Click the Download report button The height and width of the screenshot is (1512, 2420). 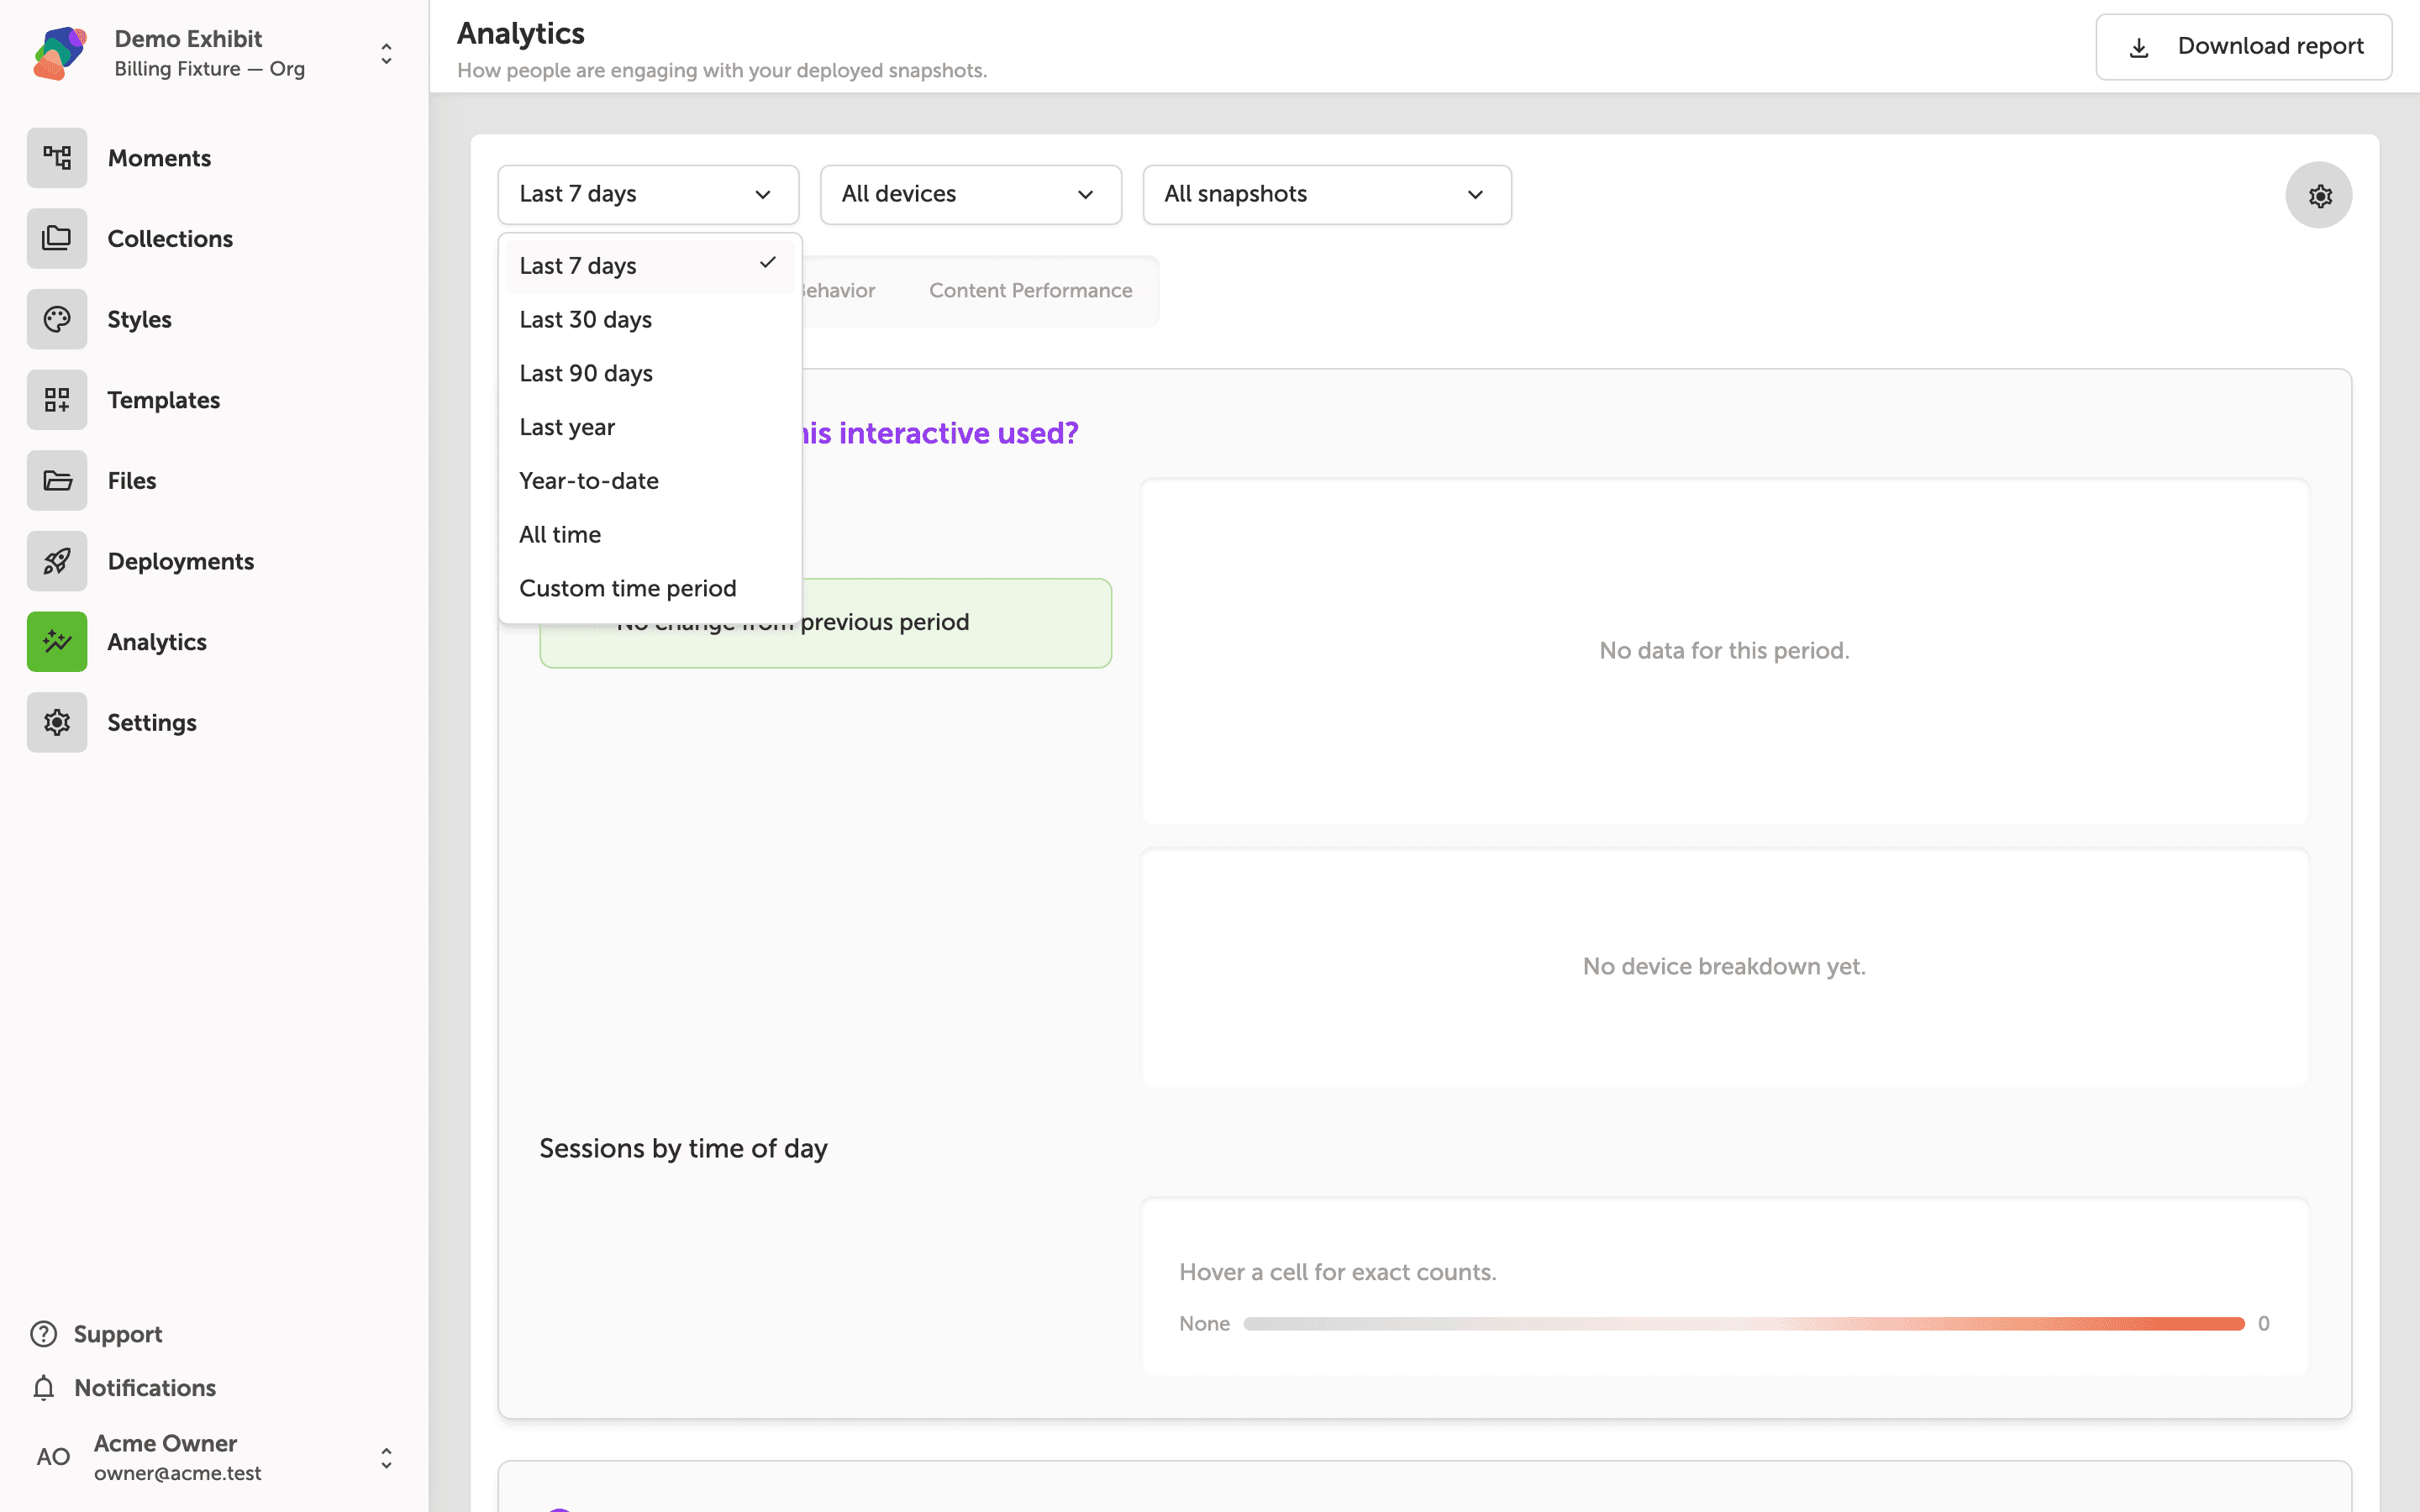click(x=2243, y=47)
